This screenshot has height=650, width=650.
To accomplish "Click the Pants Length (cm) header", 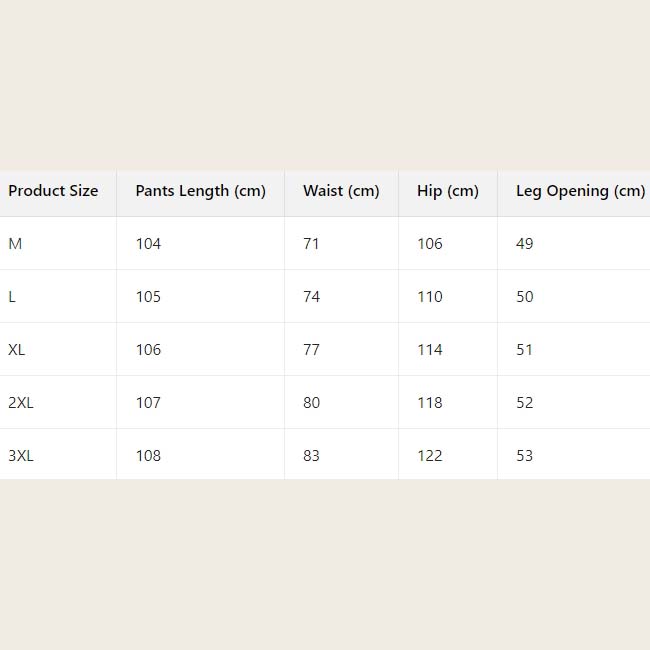I will pyautogui.click(x=200, y=191).
